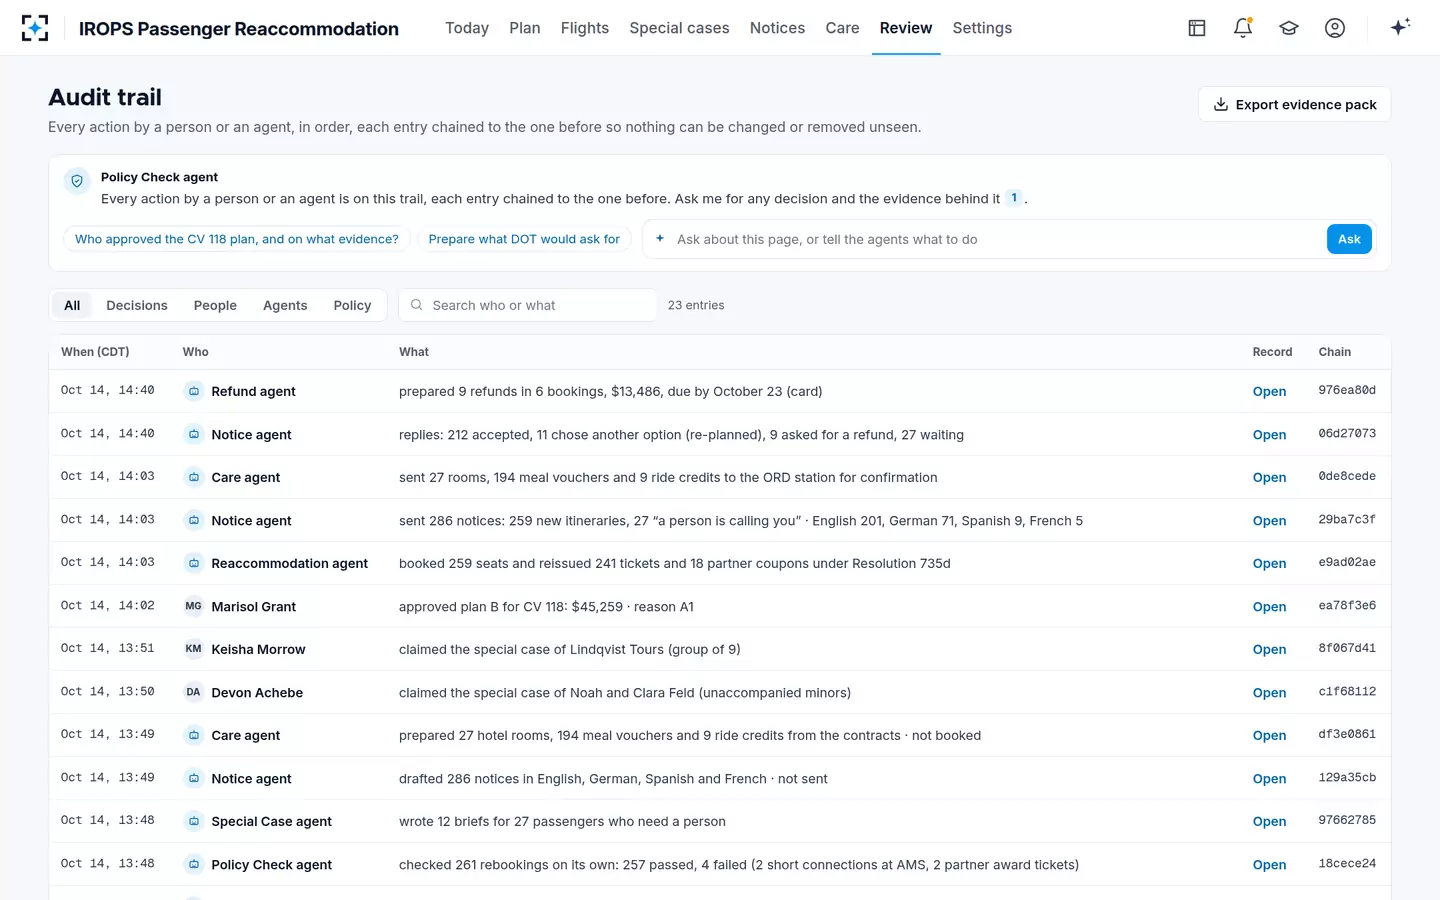Go to the Today tab
The height and width of the screenshot is (900, 1440).
pyautogui.click(x=467, y=28)
